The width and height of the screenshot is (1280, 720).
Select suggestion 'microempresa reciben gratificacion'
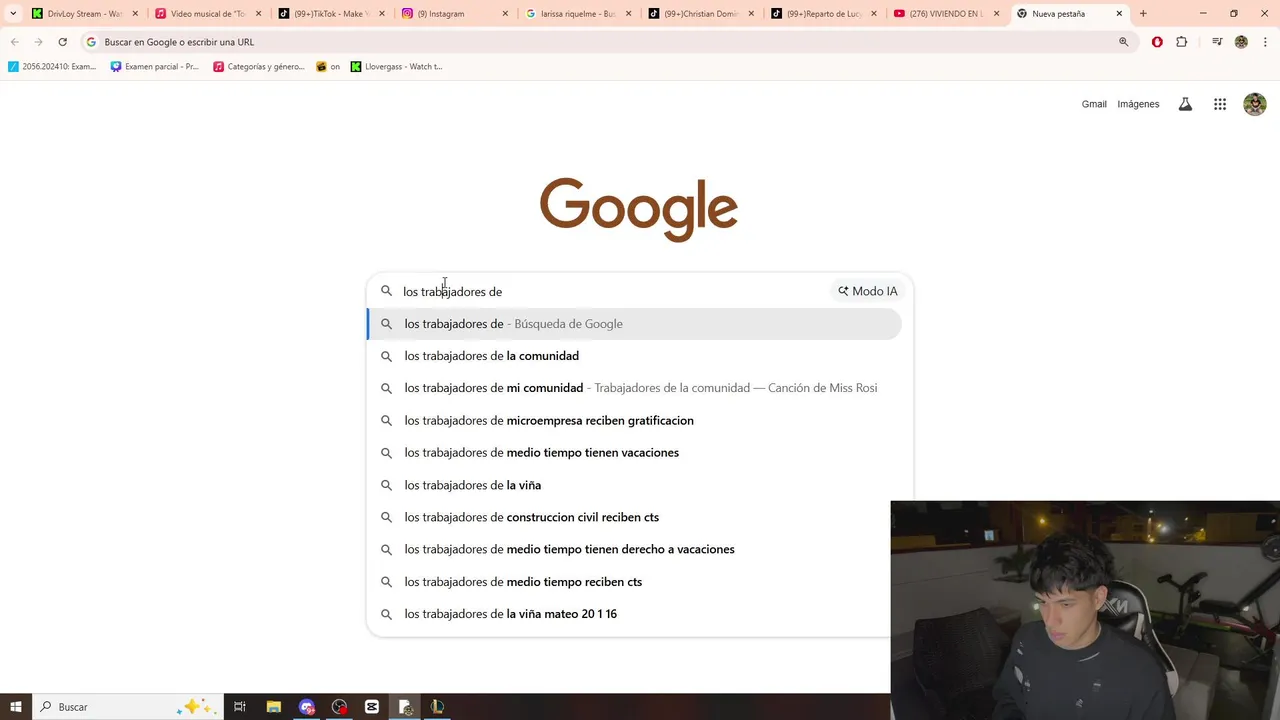[x=634, y=420]
